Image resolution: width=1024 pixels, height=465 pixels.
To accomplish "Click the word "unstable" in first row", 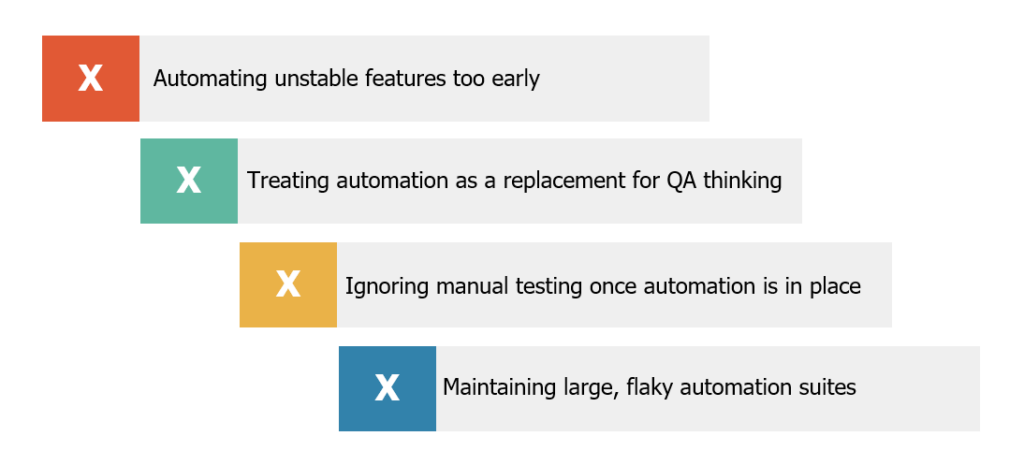I will [x=309, y=78].
